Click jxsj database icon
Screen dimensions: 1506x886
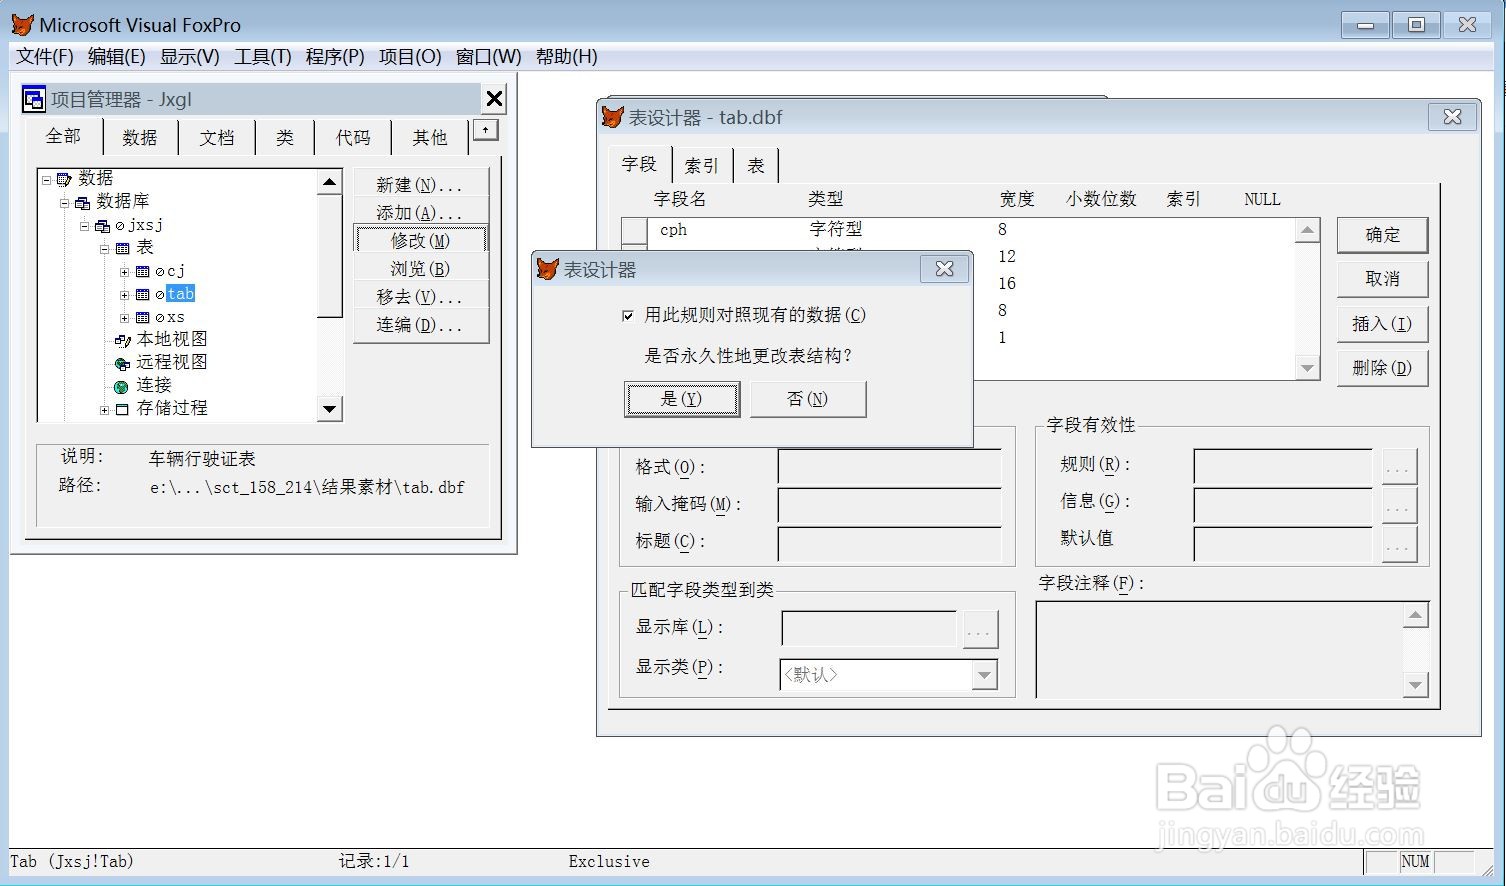(102, 226)
